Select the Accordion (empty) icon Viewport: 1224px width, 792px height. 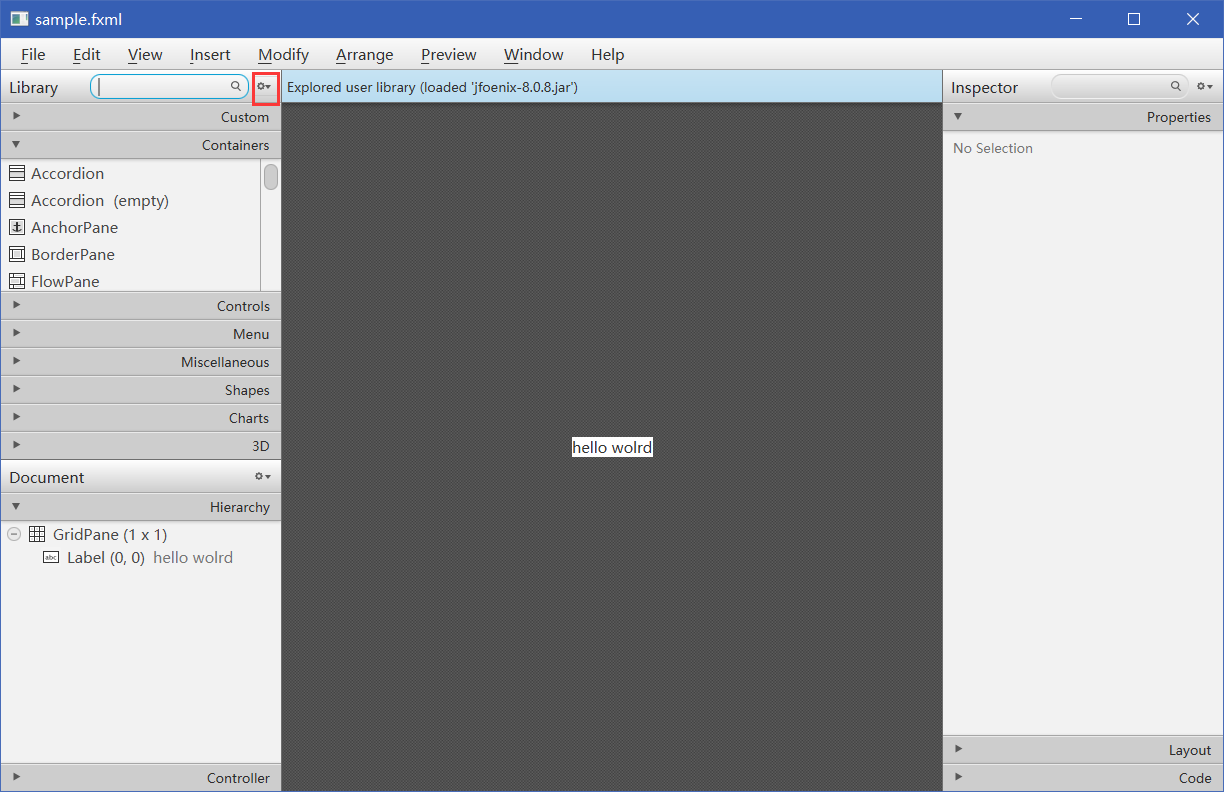click(x=17, y=200)
